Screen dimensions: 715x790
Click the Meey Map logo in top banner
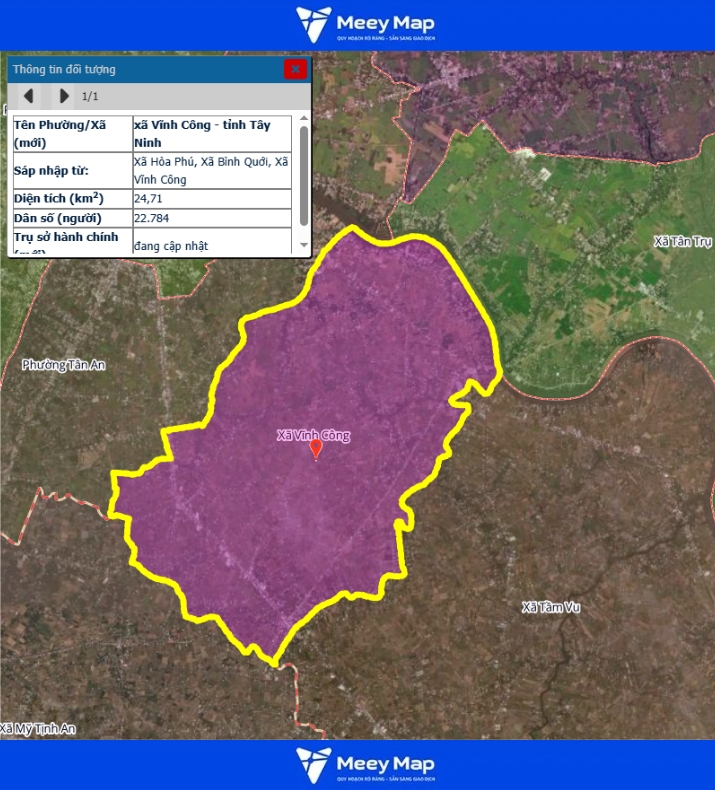366,25
